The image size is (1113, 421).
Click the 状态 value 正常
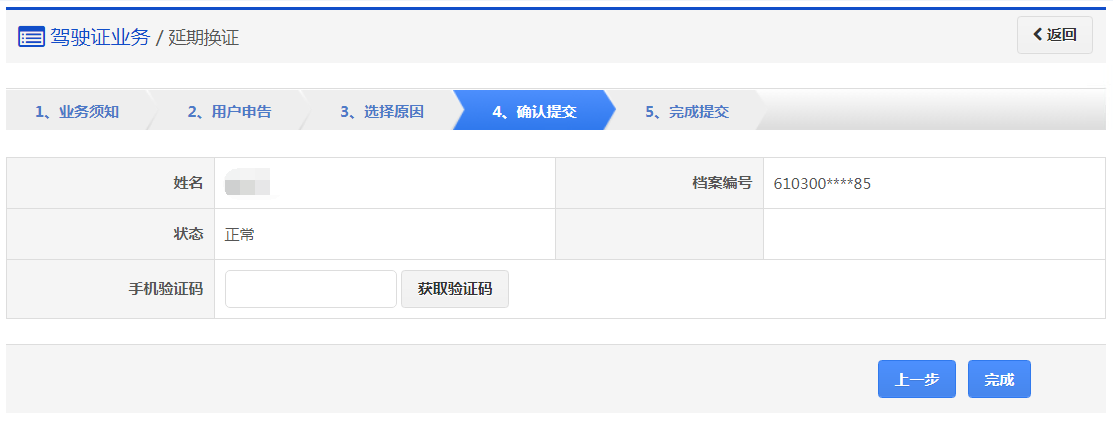[240, 234]
